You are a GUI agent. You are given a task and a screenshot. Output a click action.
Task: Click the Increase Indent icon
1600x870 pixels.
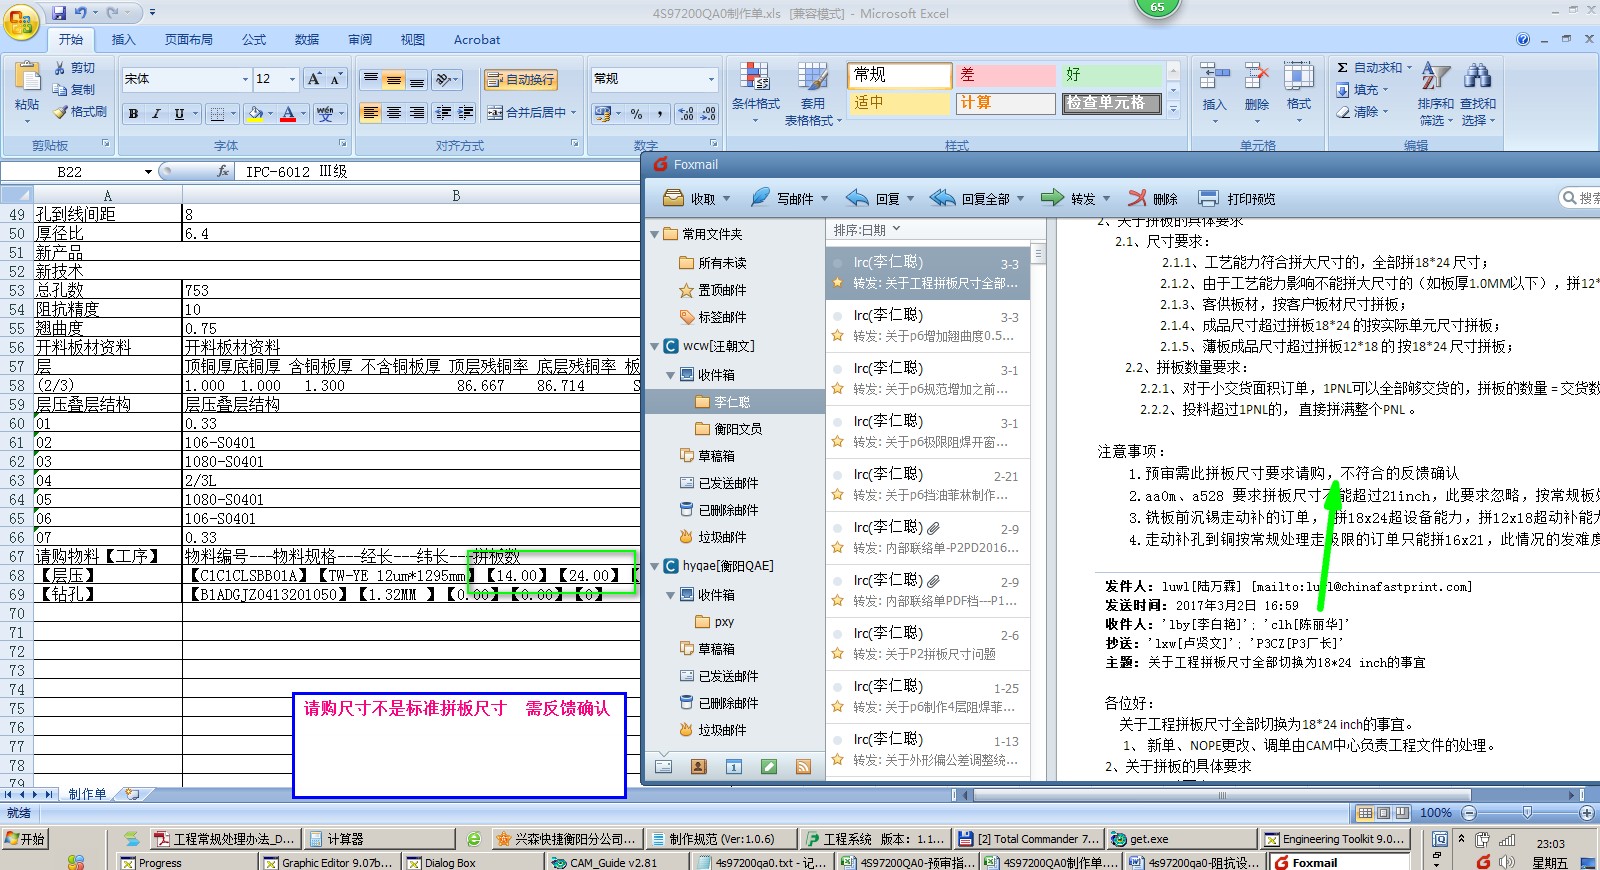pos(465,113)
